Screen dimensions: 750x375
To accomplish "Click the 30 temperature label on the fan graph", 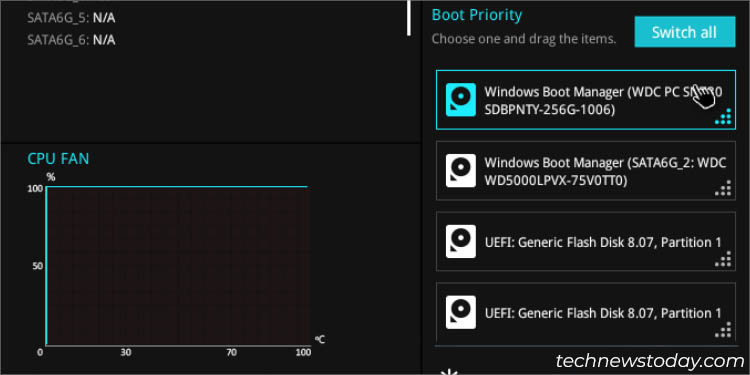I will (126, 353).
